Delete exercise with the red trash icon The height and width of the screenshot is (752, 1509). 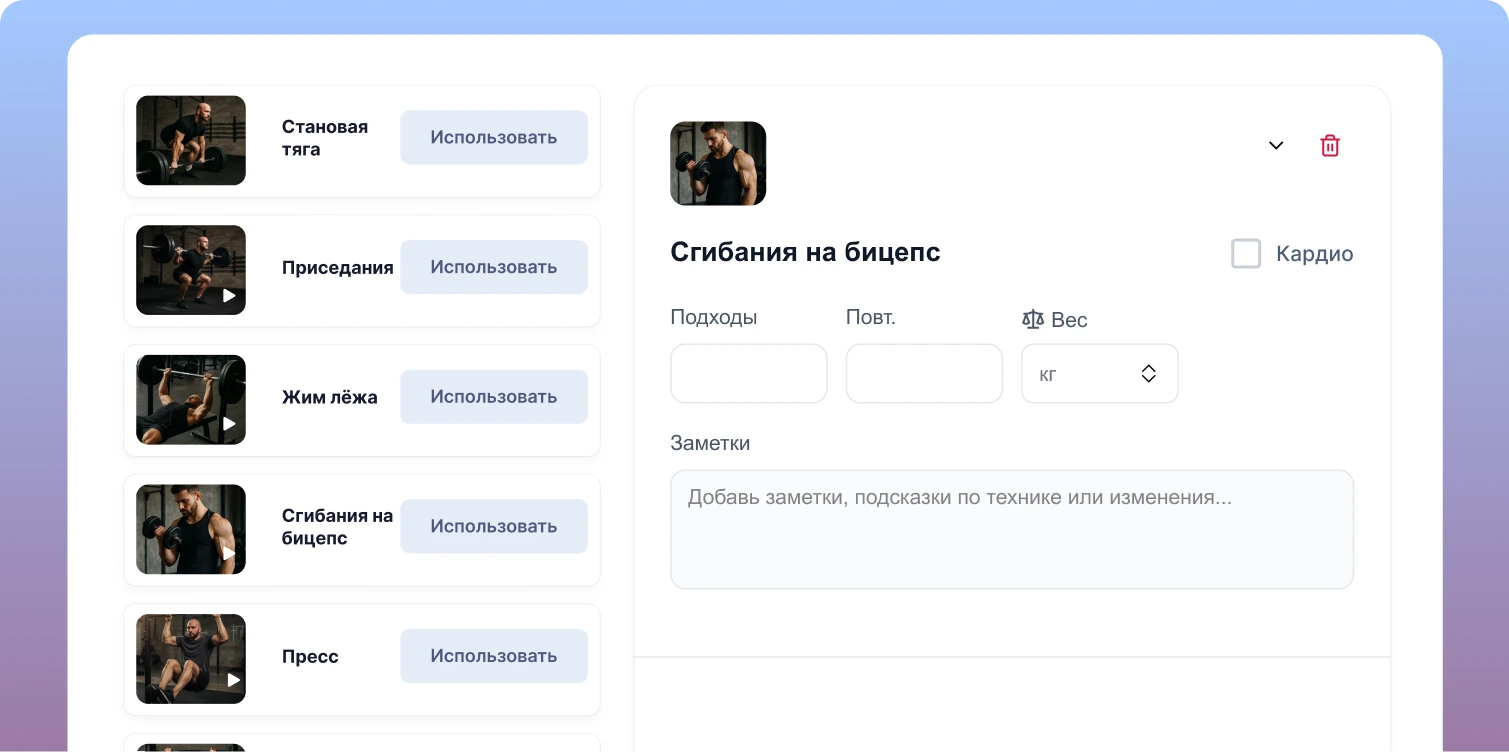click(x=1330, y=146)
